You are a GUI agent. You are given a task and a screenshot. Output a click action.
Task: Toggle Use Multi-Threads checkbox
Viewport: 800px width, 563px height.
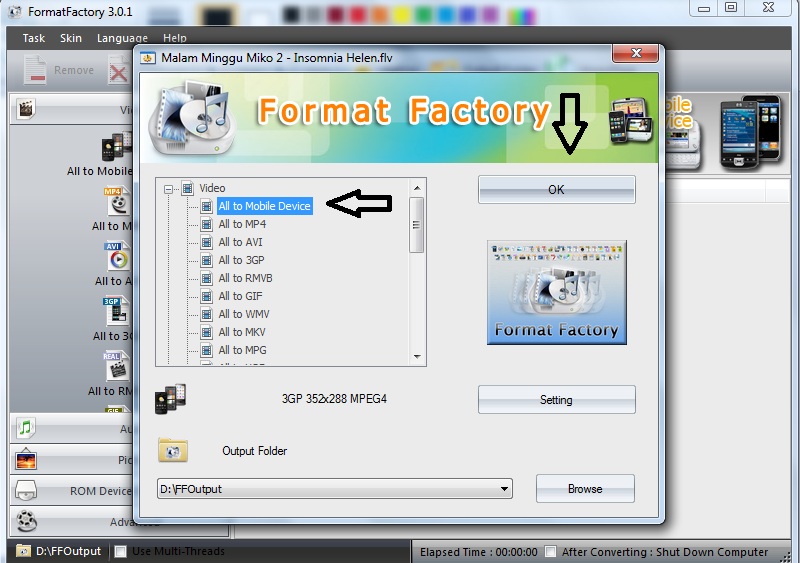pyautogui.click(x=120, y=551)
